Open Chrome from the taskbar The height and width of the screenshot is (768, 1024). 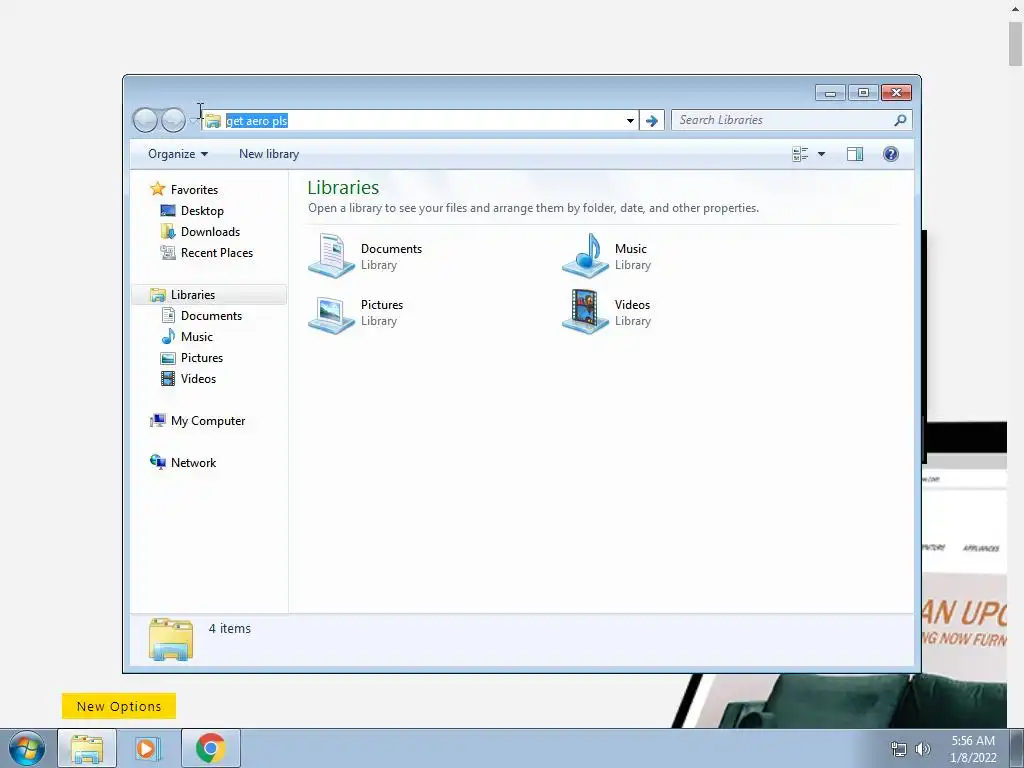pos(210,748)
